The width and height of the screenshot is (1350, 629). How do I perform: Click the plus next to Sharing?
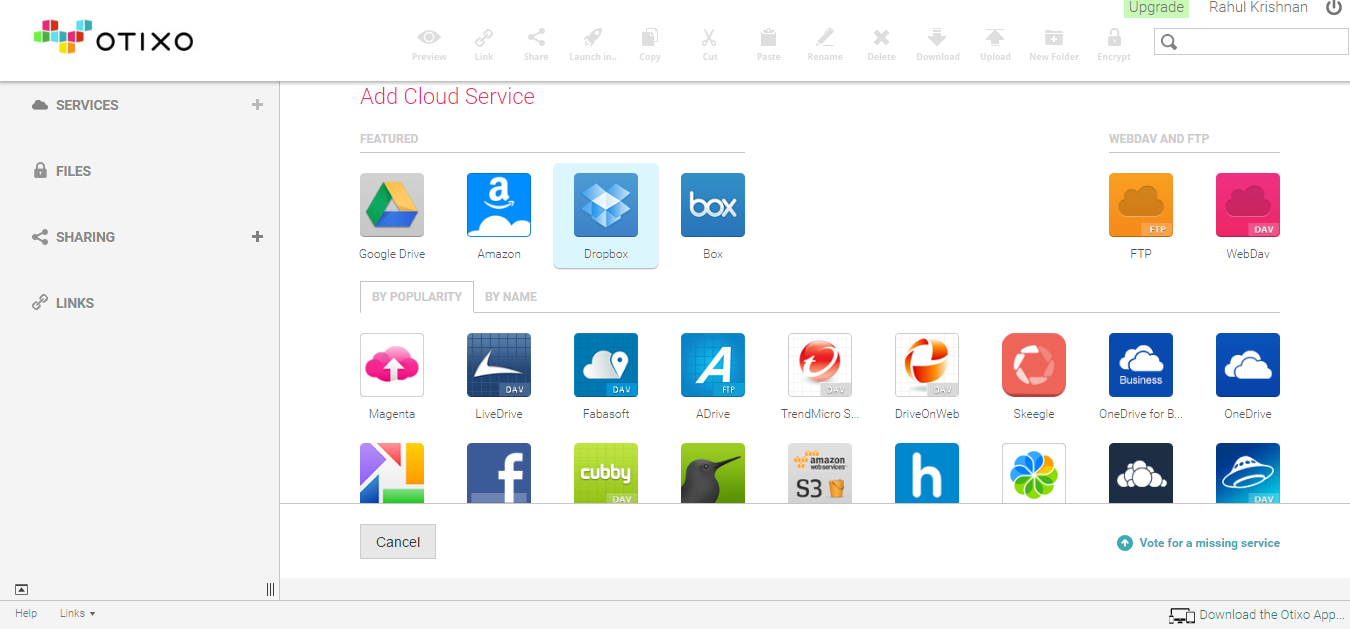click(257, 237)
